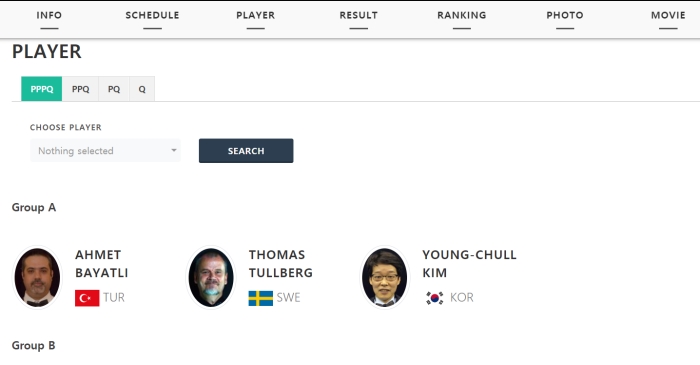Open Young-Chull Kim's portrait photo
This screenshot has height=365, width=700.
384,277
